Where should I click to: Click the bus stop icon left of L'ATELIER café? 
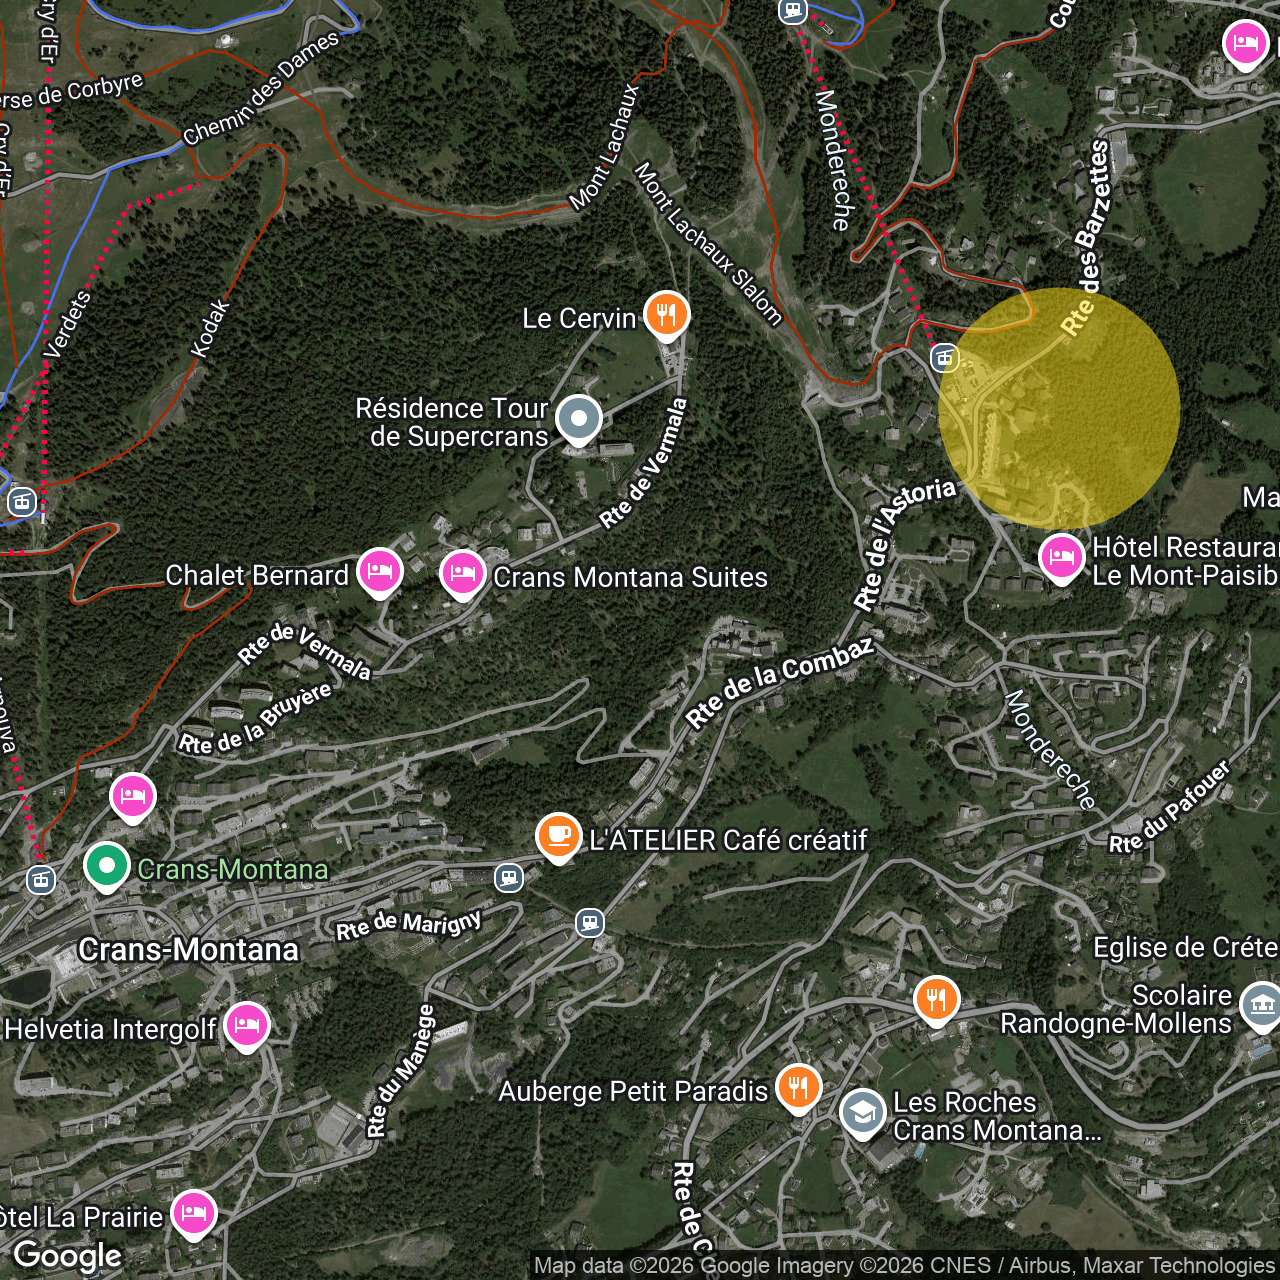509,878
